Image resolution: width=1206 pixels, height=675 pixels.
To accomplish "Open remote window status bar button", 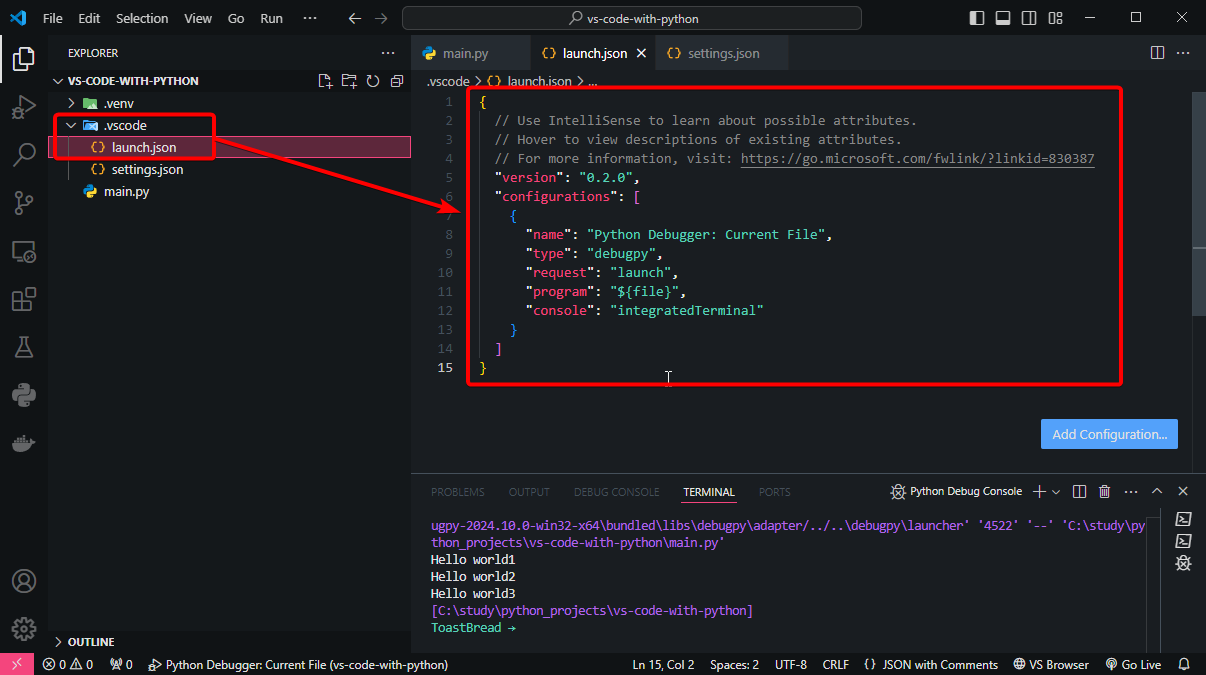I will pos(16,664).
